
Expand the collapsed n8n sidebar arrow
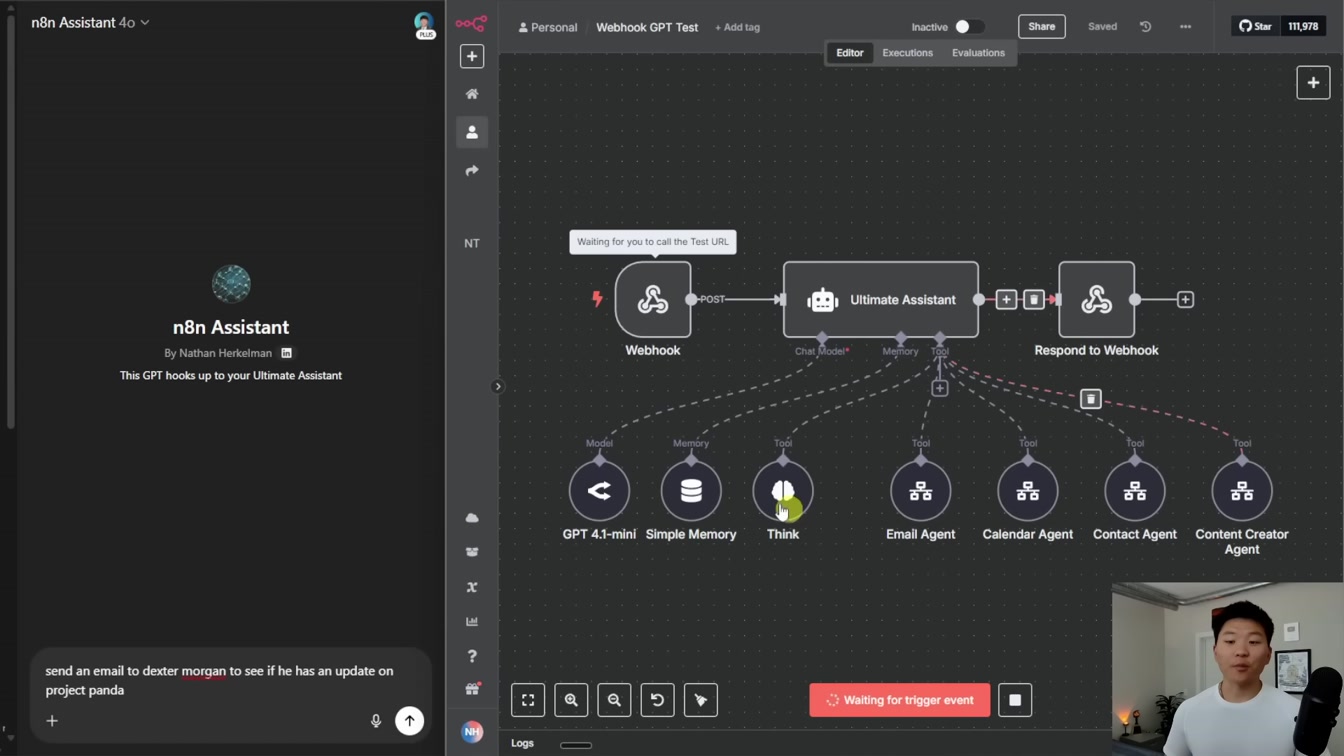coord(498,387)
